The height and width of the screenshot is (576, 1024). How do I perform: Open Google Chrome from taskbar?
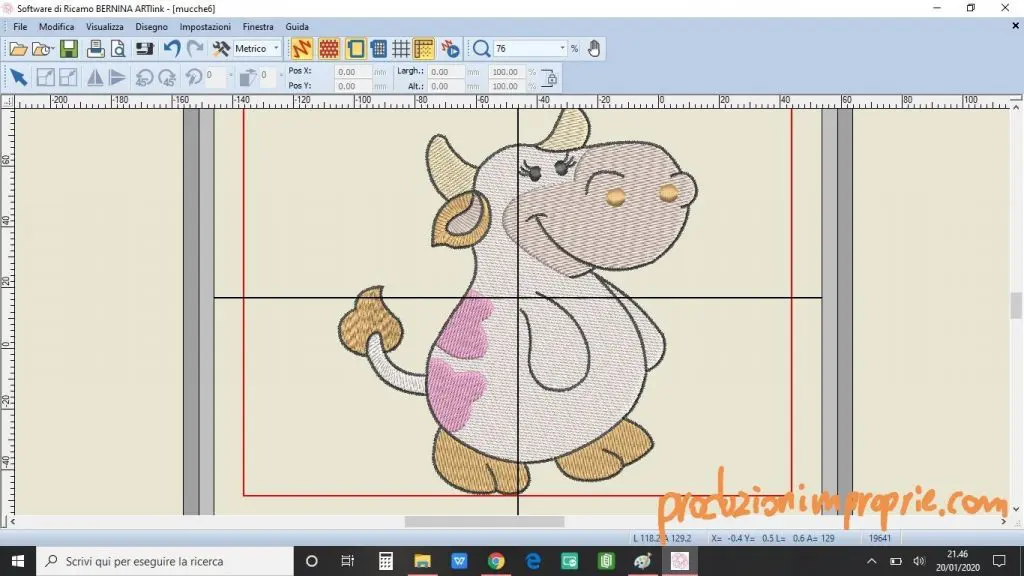(x=496, y=561)
